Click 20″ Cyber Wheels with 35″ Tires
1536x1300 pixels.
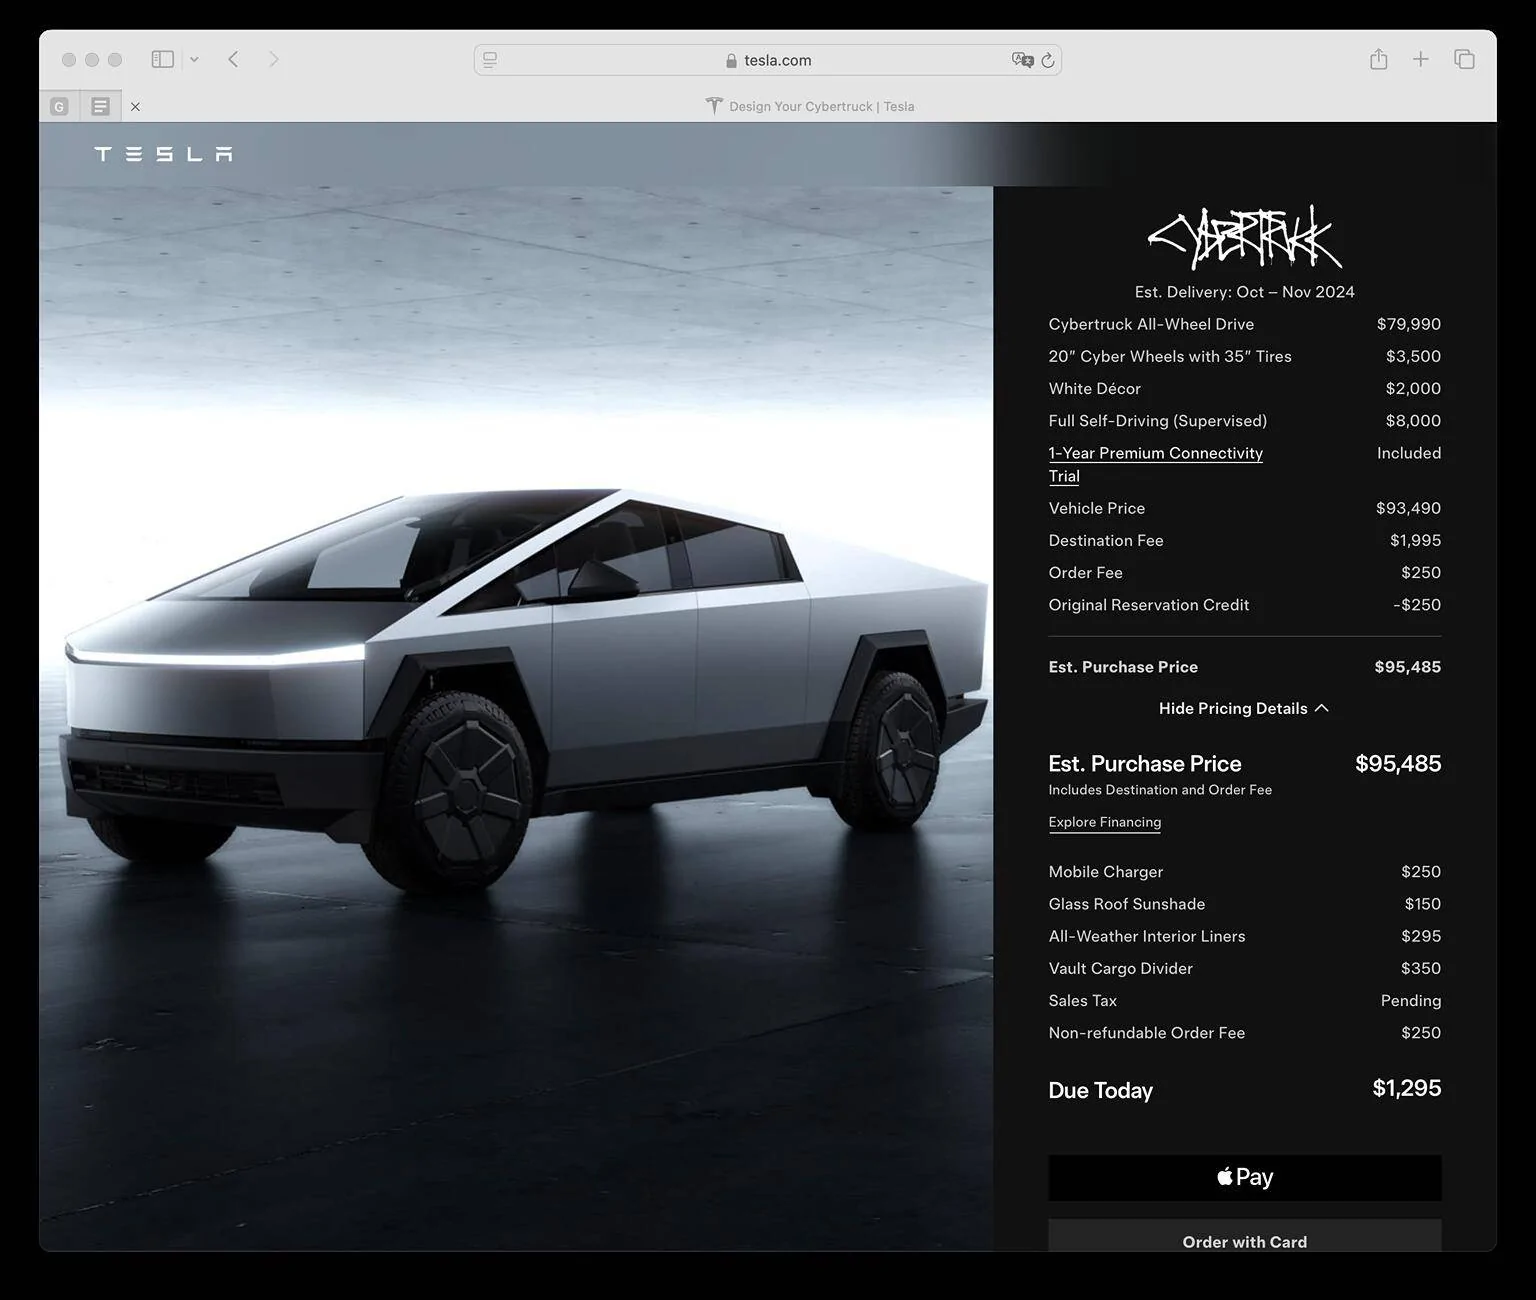pyautogui.click(x=1170, y=356)
